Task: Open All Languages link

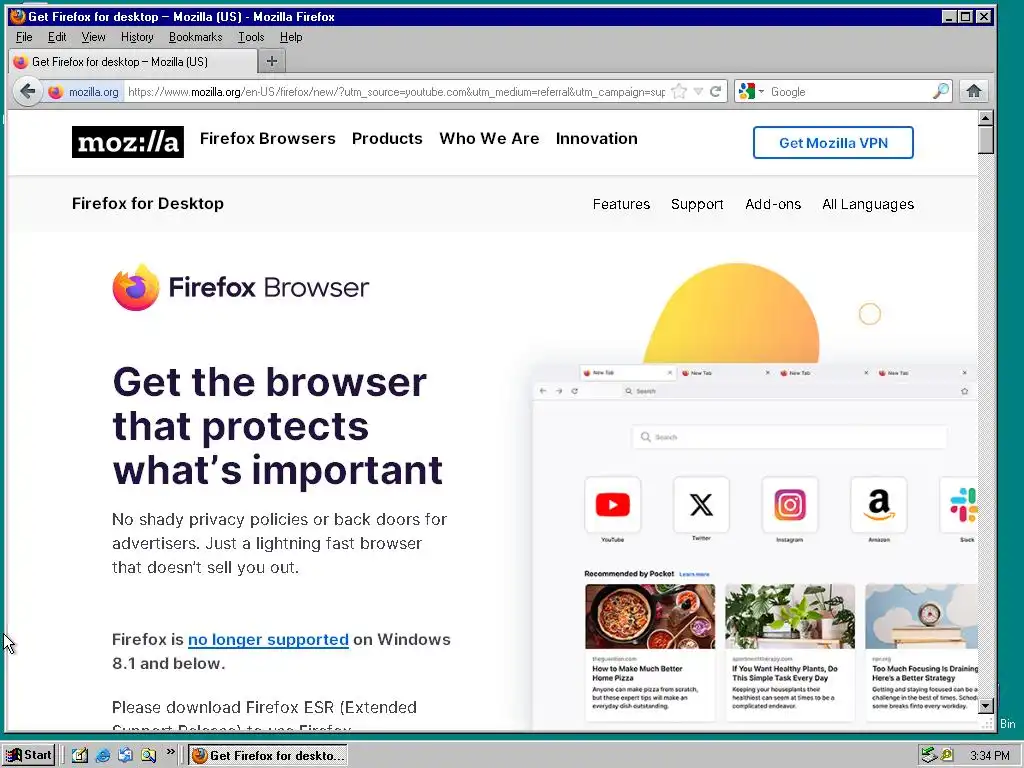Action: 868,204
